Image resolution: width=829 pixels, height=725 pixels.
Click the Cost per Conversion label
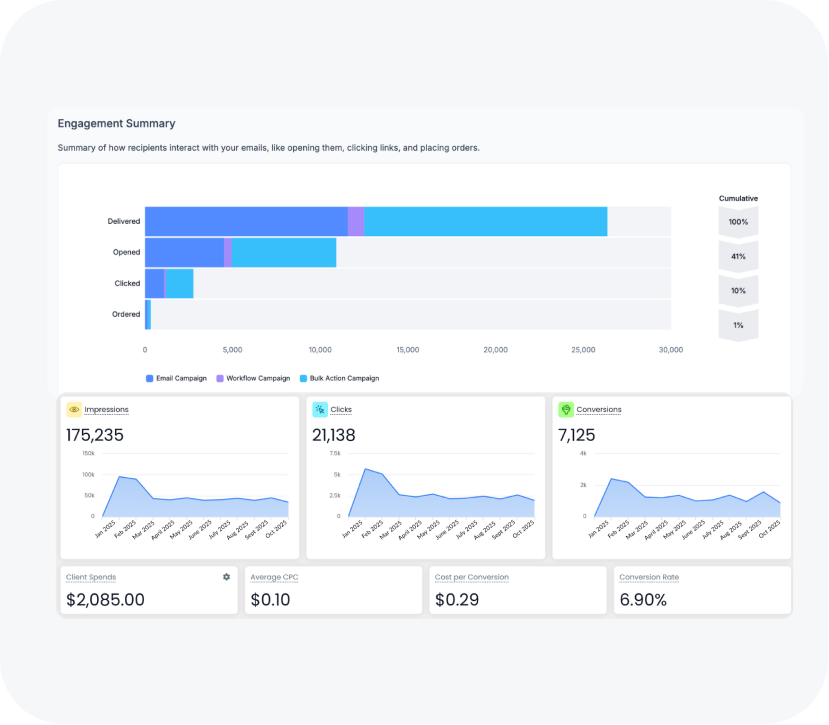(472, 577)
